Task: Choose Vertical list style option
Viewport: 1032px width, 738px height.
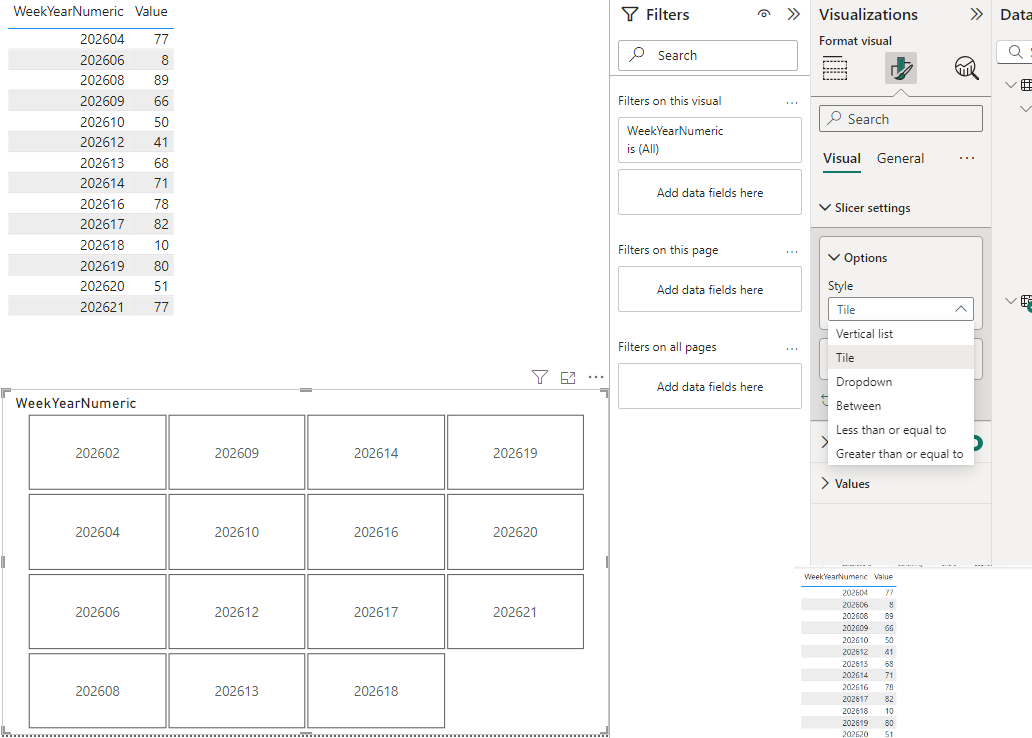Action: point(900,334)
